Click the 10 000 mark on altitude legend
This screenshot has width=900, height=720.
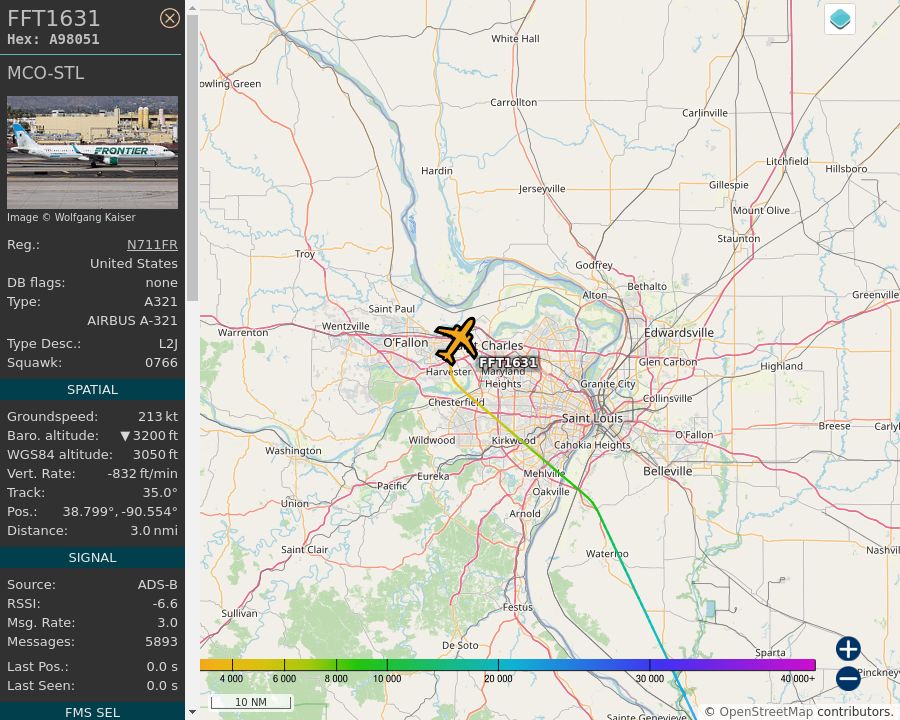pyautogui.click(x=387, y=678)
